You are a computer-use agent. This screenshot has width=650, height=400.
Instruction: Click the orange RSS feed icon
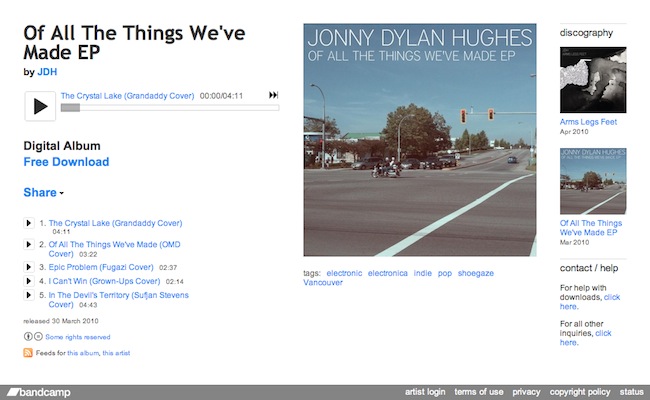coord(28,353)
